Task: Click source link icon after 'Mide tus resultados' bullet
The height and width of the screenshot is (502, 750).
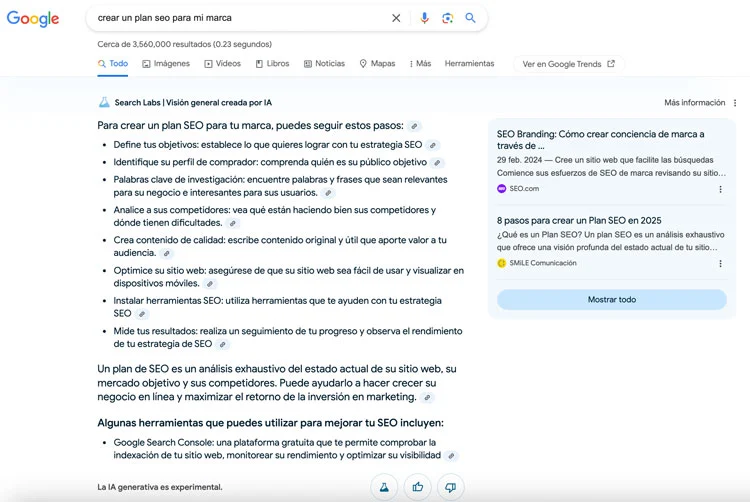Action: [x=222, y=344]
